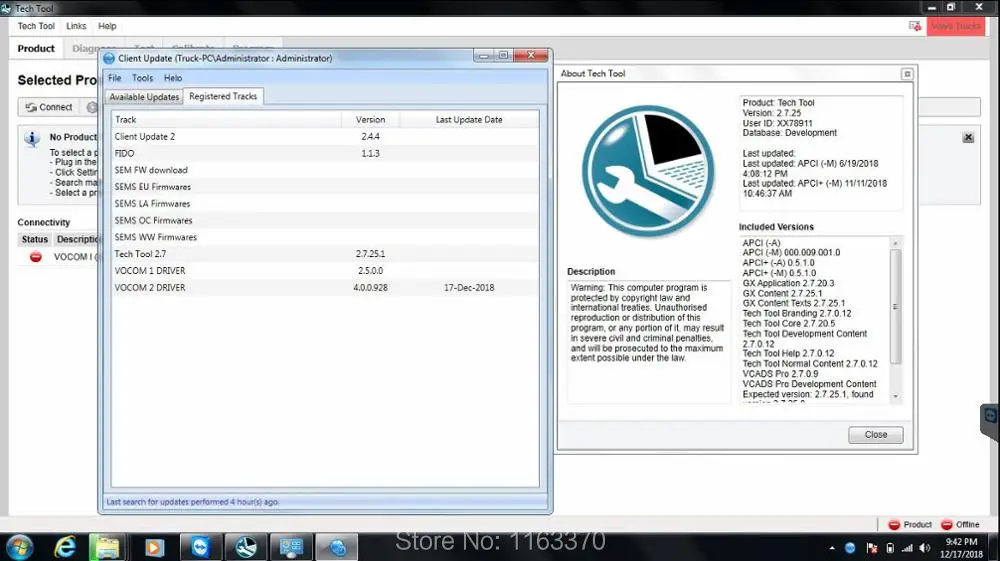Viewport: 1000px width, 561px height.
Task: Open Action Center flag tray icon
Action: coord(872,548)
